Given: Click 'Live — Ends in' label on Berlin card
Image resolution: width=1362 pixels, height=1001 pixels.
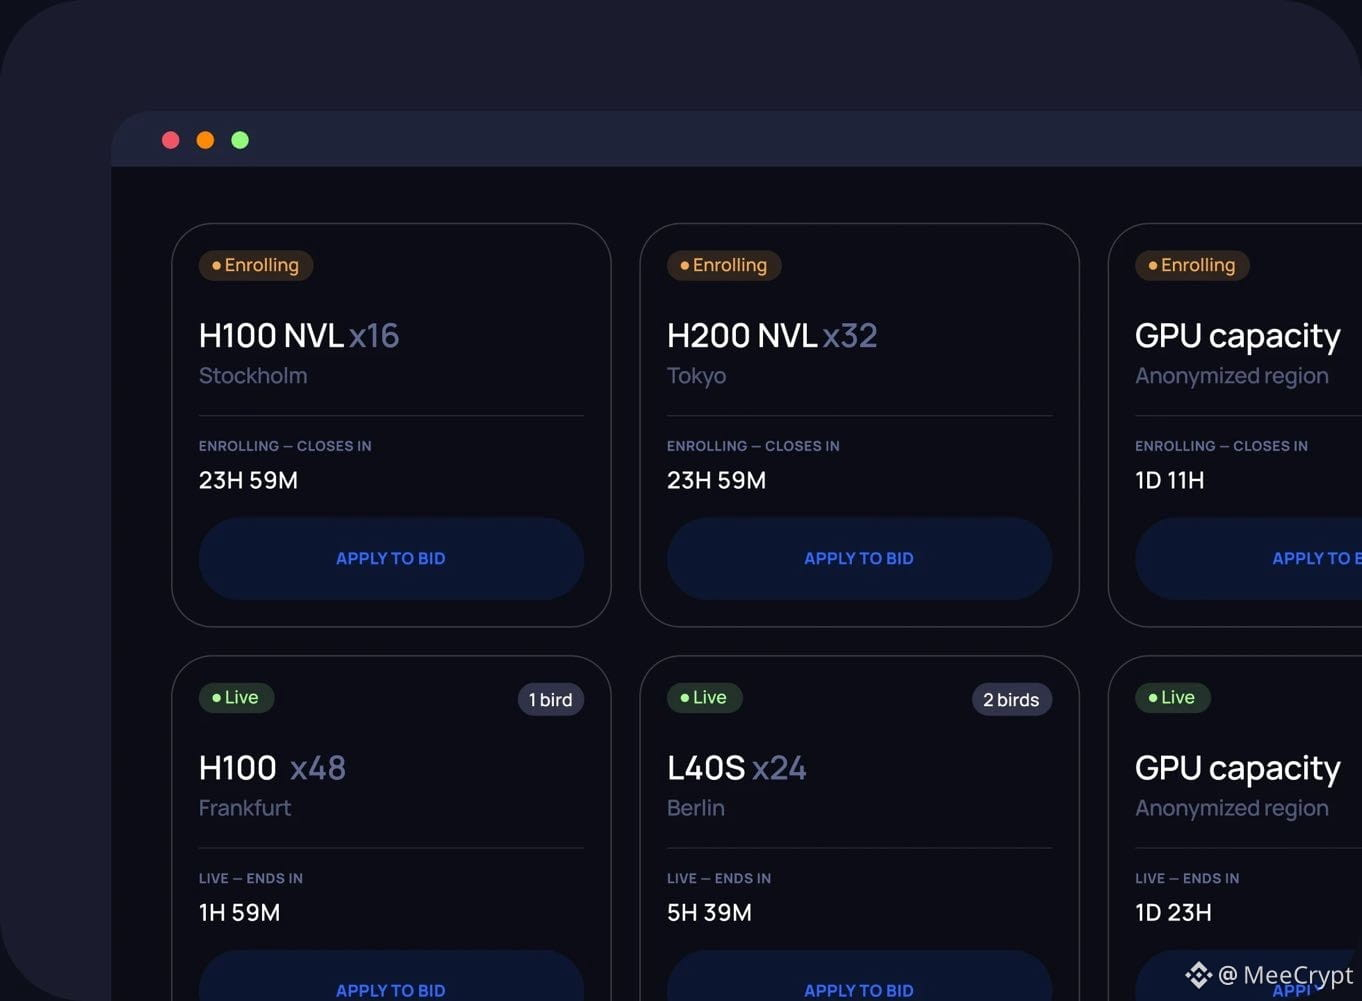Looking at the screenshot, I should point(719,878).
